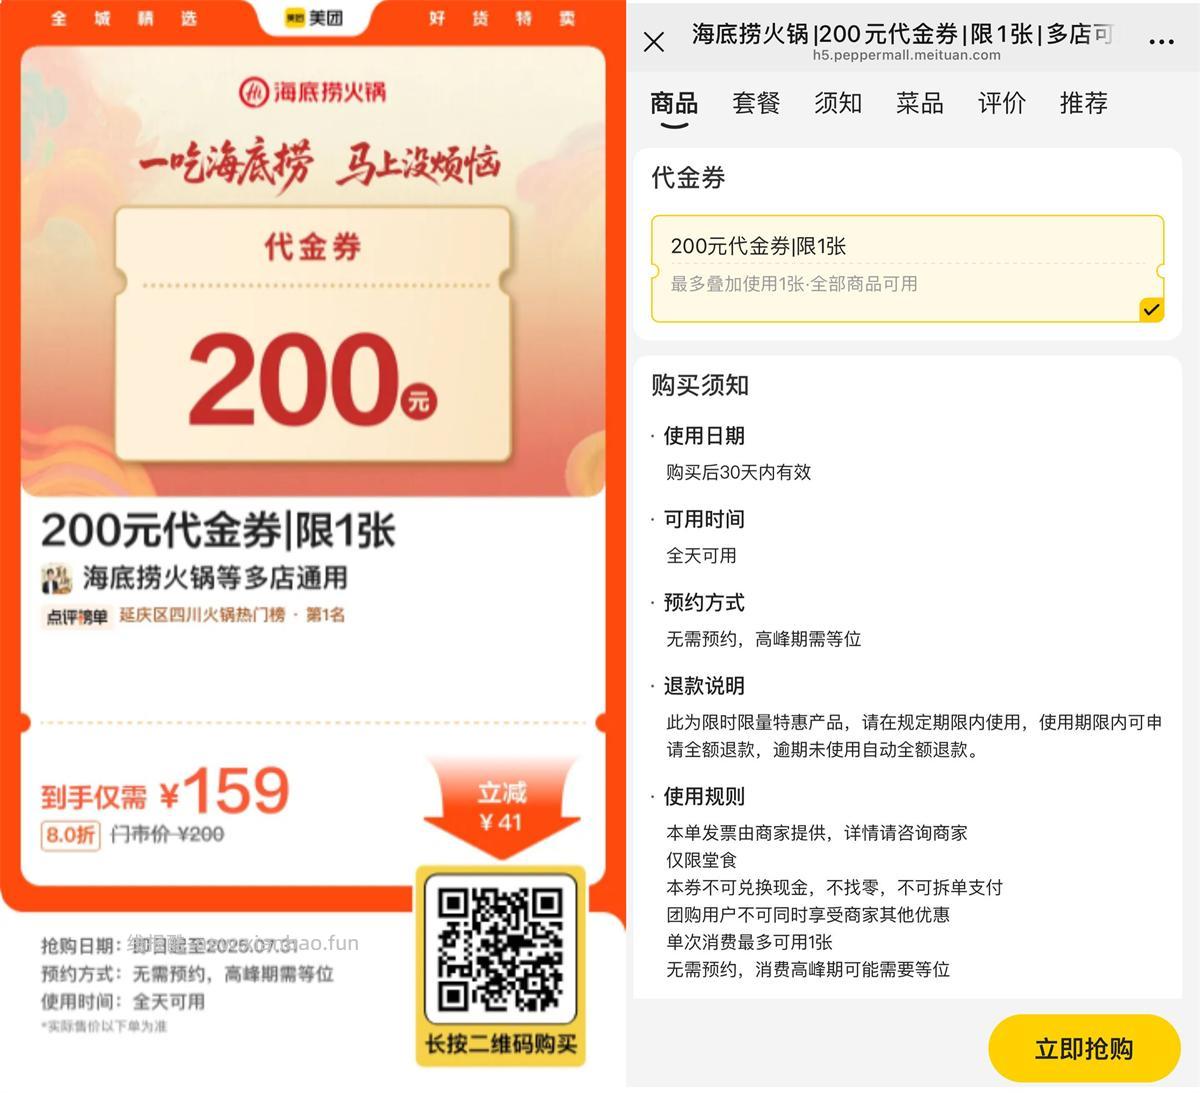1200x1093 pixels.
Task: Click the 立即抢购 buy button
Action: (x=1084, y=1048)
